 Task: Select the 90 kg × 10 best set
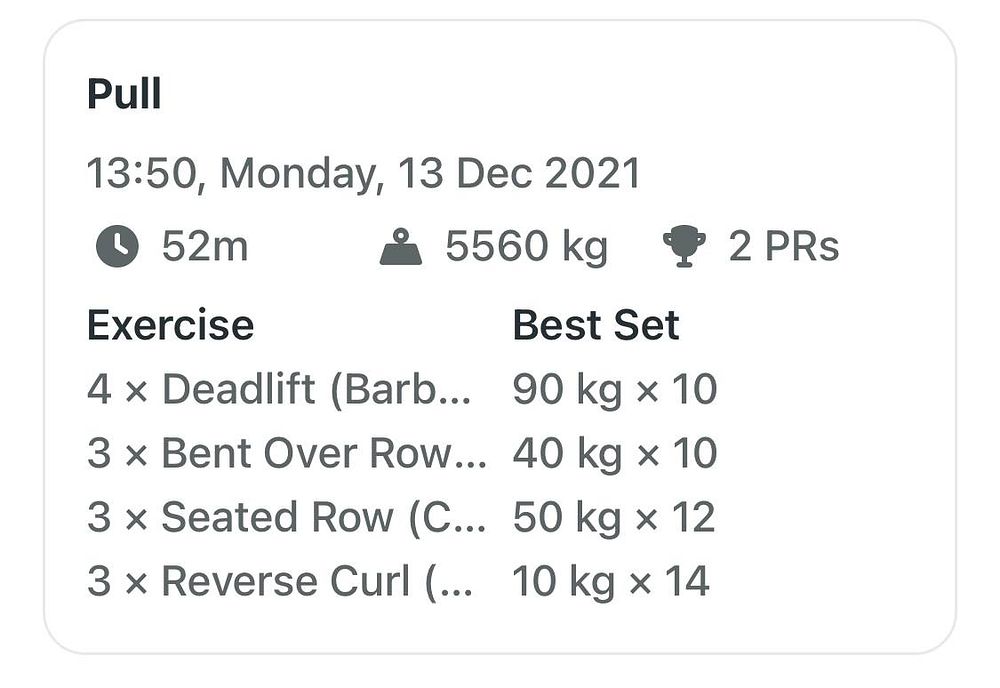pyautogui.click(x=615, y=390)
